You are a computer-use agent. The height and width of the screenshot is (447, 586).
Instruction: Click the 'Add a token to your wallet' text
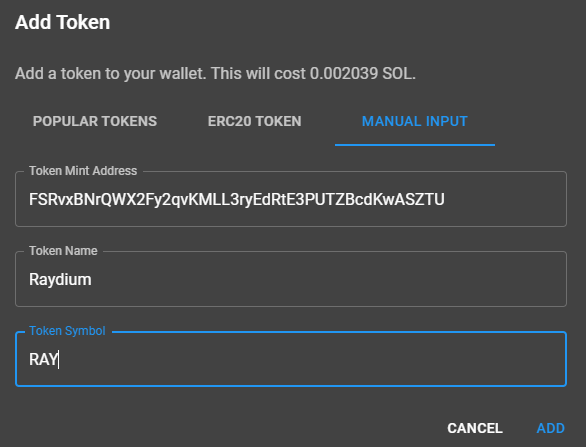(111, 73)
